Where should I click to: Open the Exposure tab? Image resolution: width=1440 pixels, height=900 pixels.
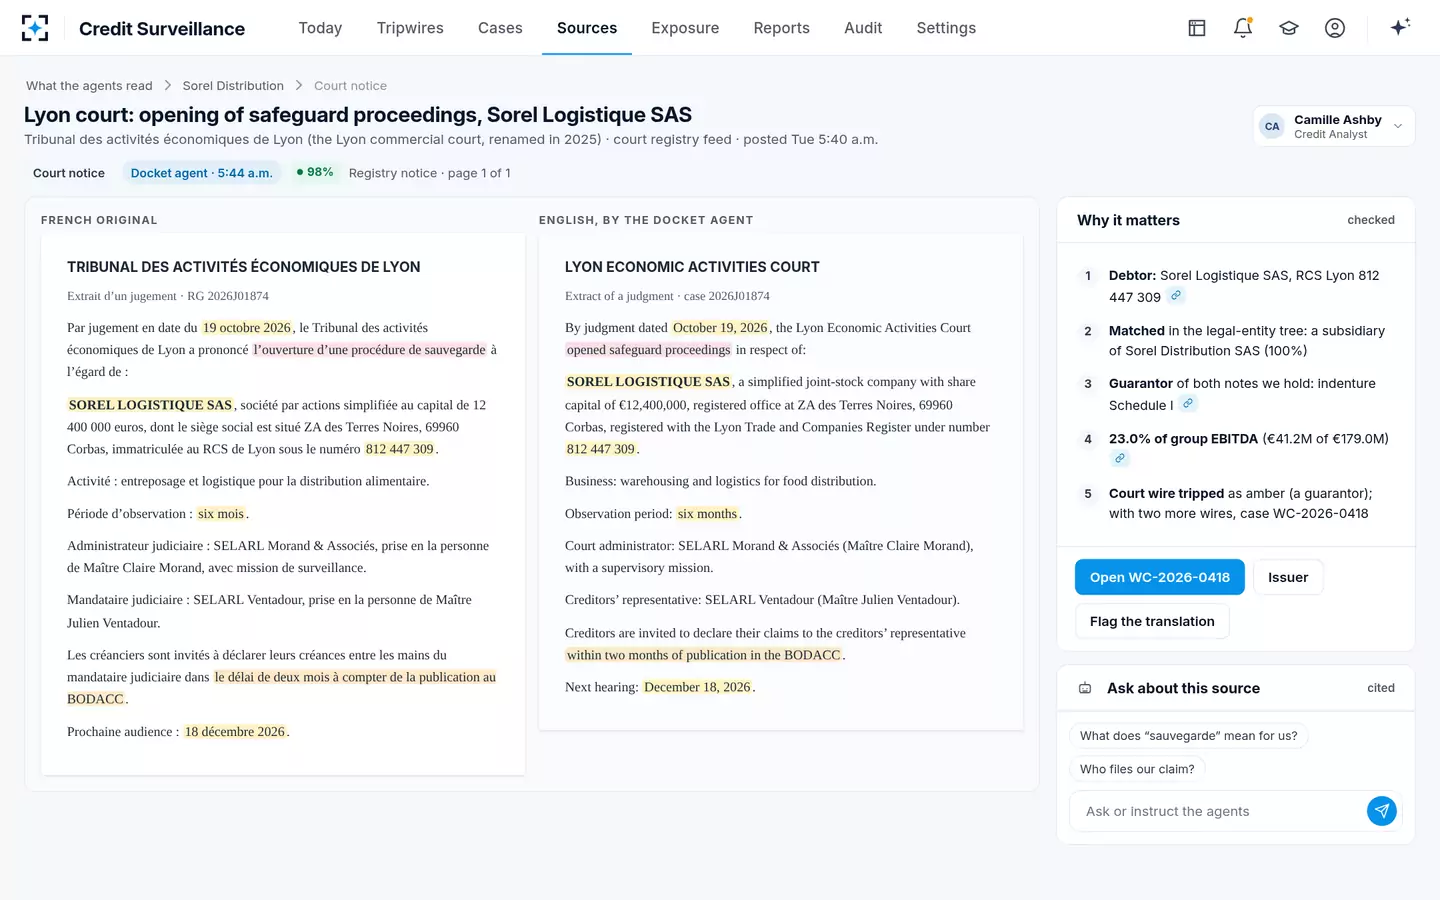click(685, 28)
